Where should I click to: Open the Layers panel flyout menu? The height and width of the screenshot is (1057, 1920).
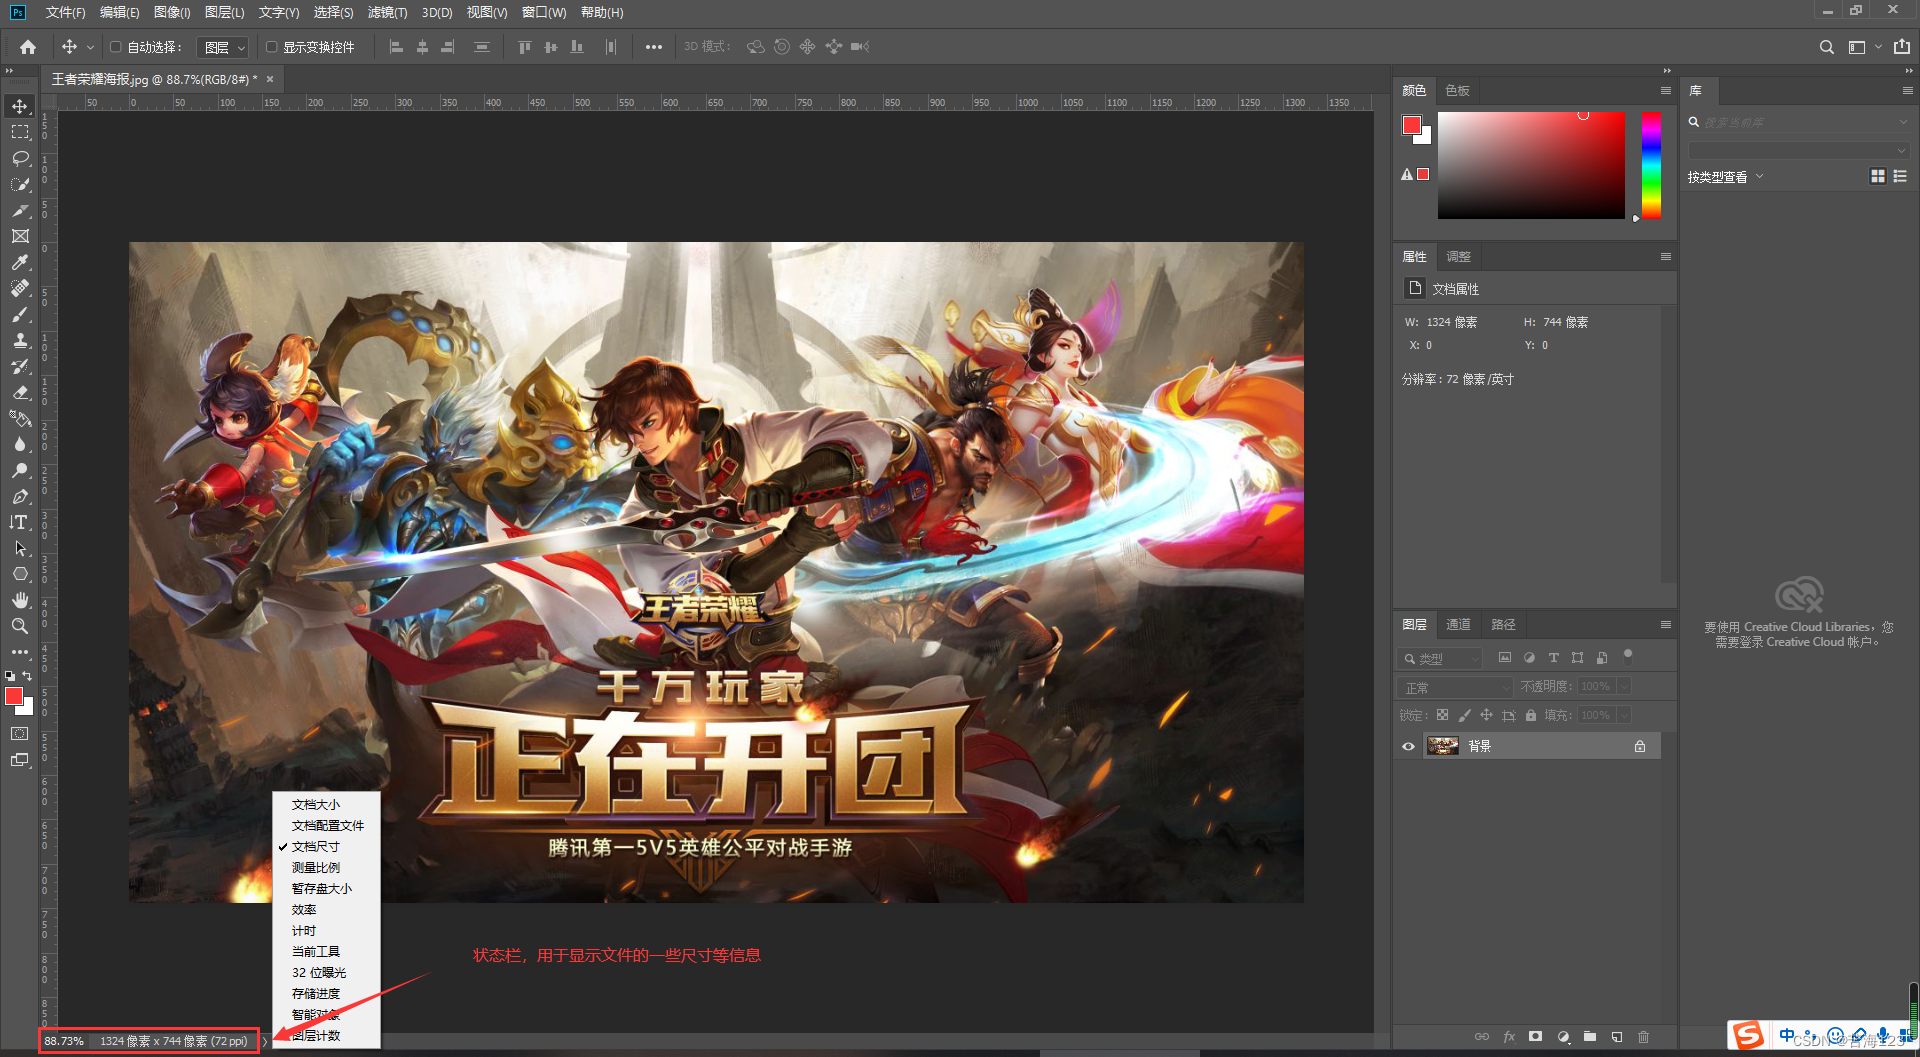(x=1665, y=624)
